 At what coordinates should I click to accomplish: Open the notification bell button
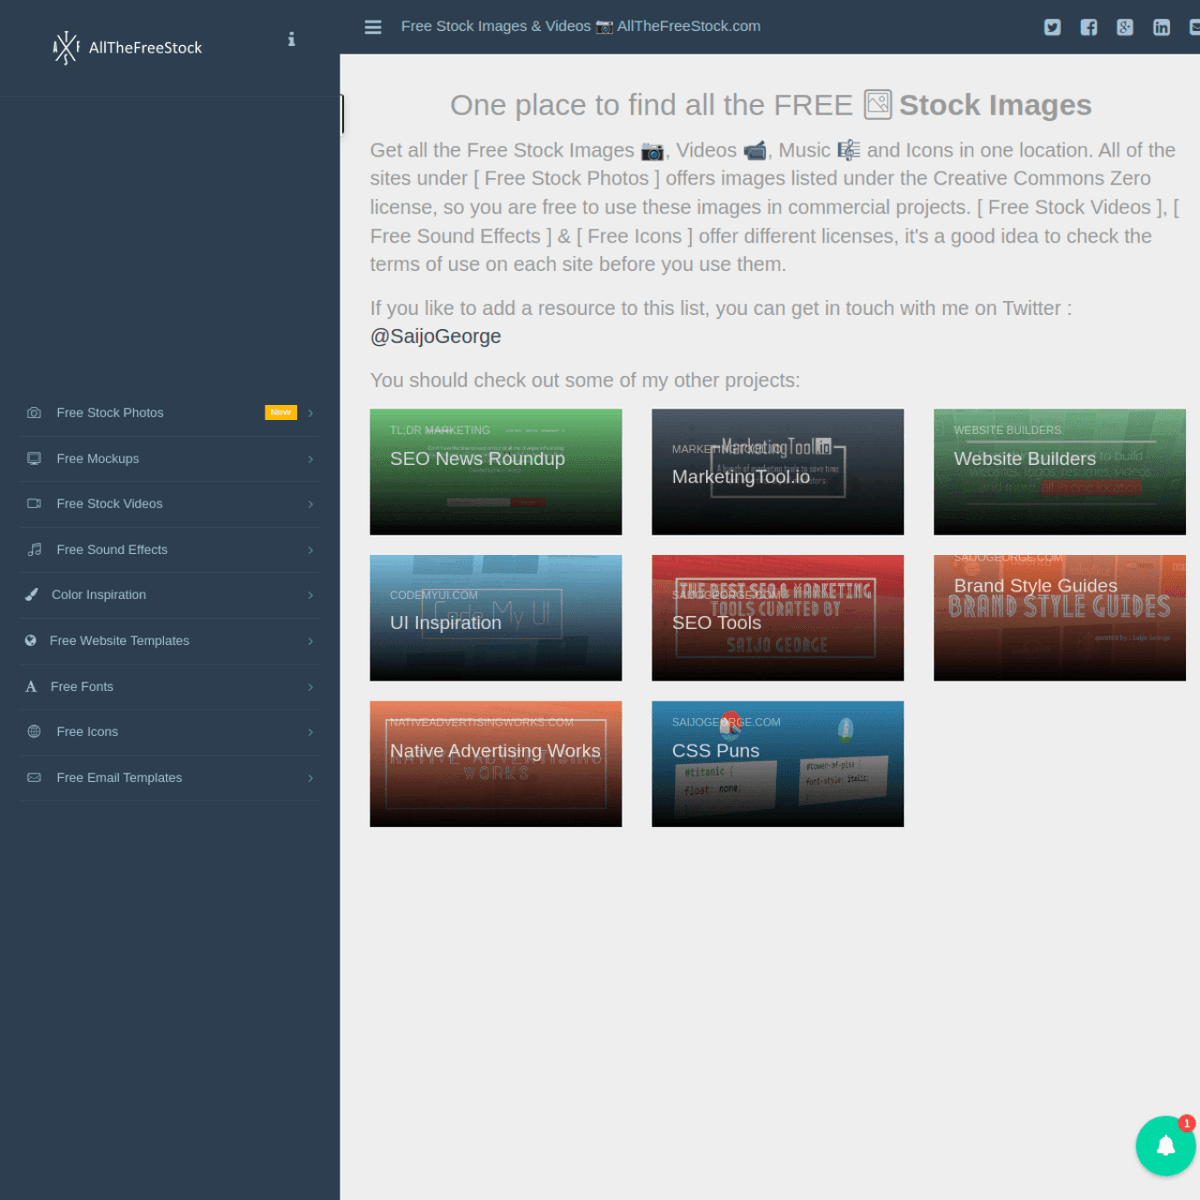[1166, 1146]
